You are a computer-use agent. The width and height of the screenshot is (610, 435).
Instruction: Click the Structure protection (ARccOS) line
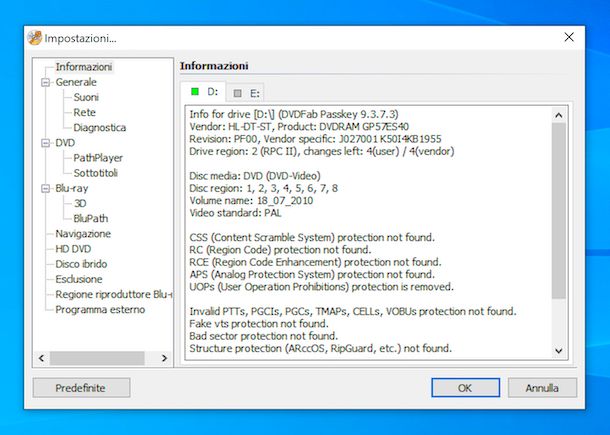tap(321, 348)
